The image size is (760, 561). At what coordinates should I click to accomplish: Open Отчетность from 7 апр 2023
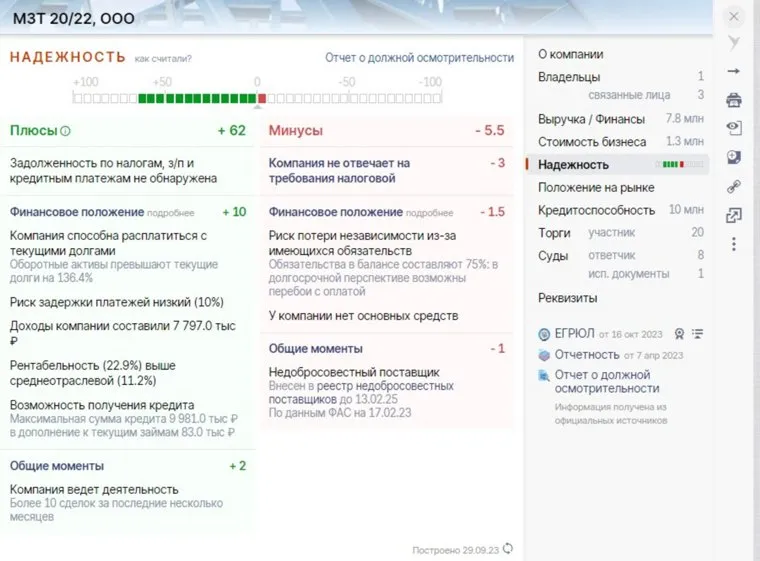coord(587,354)
